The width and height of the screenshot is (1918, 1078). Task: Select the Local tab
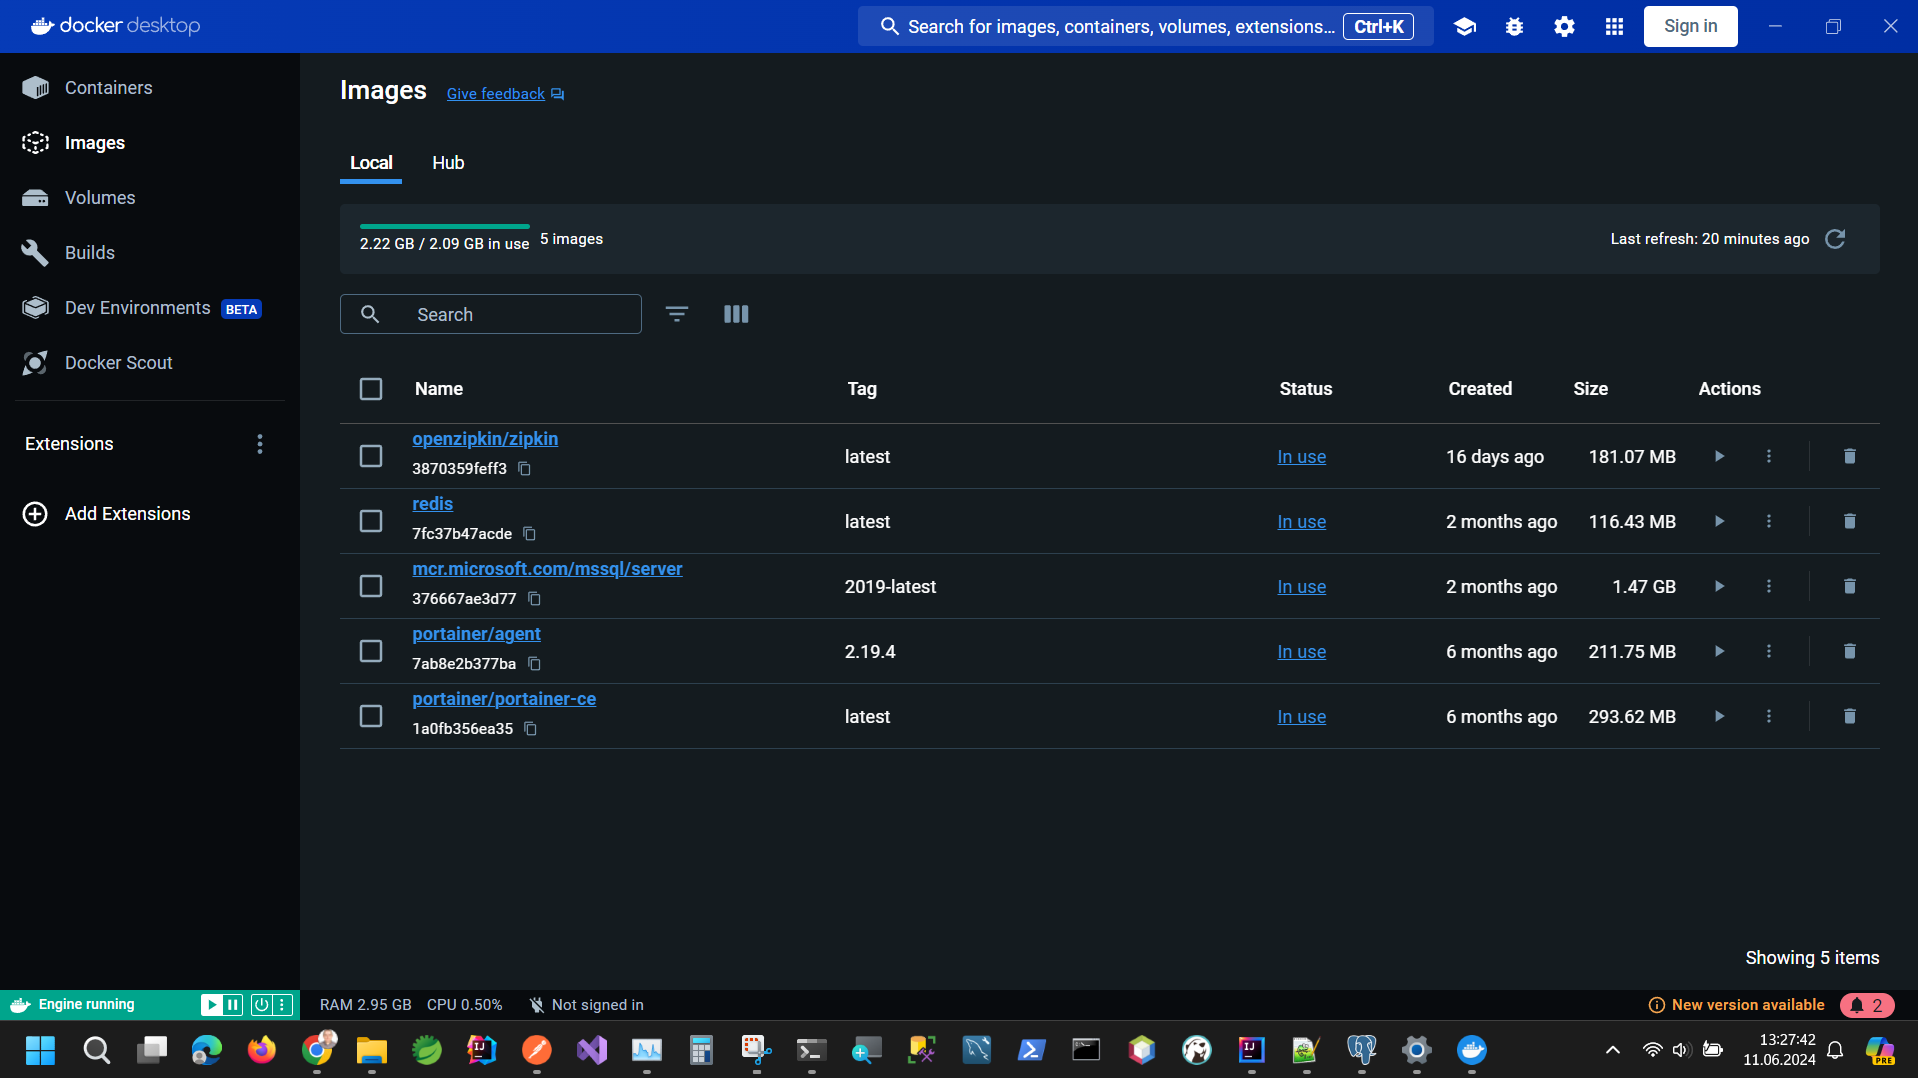(371, 163)
